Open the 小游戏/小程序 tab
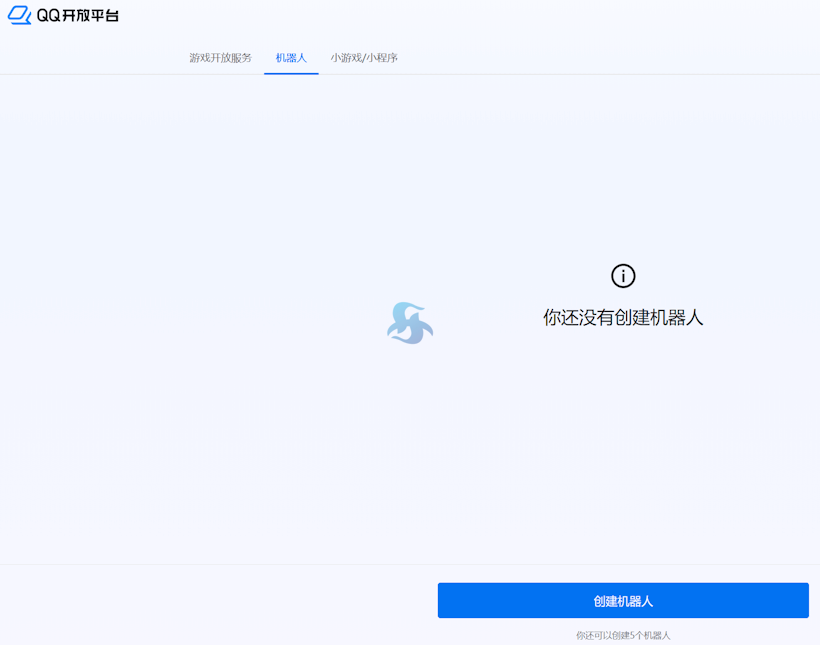 tap(364, 57)
